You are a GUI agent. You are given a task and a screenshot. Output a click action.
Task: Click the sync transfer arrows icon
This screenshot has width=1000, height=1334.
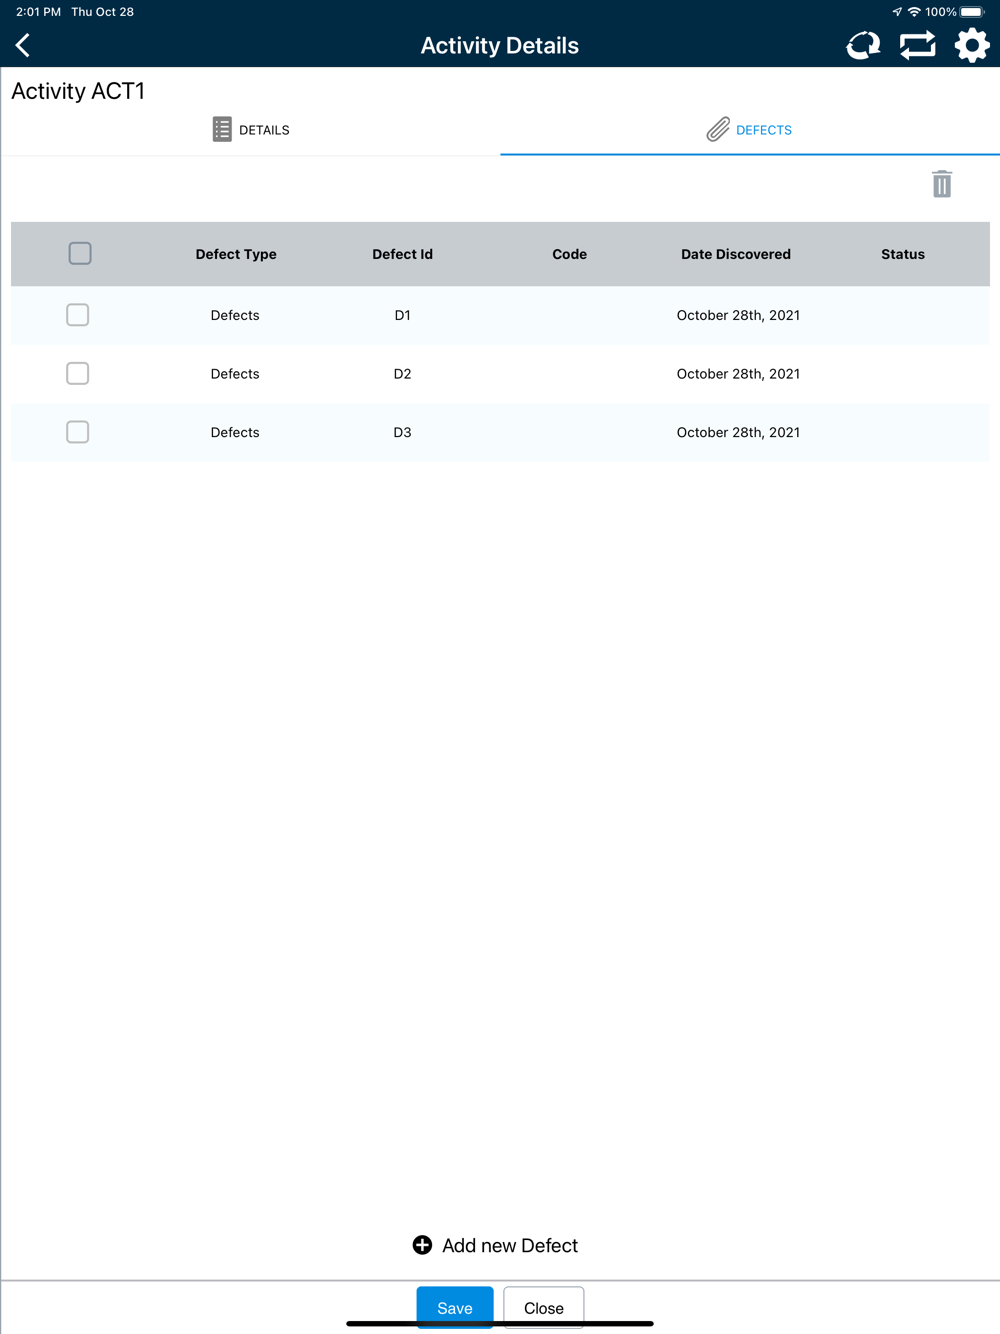click(917, 45)
